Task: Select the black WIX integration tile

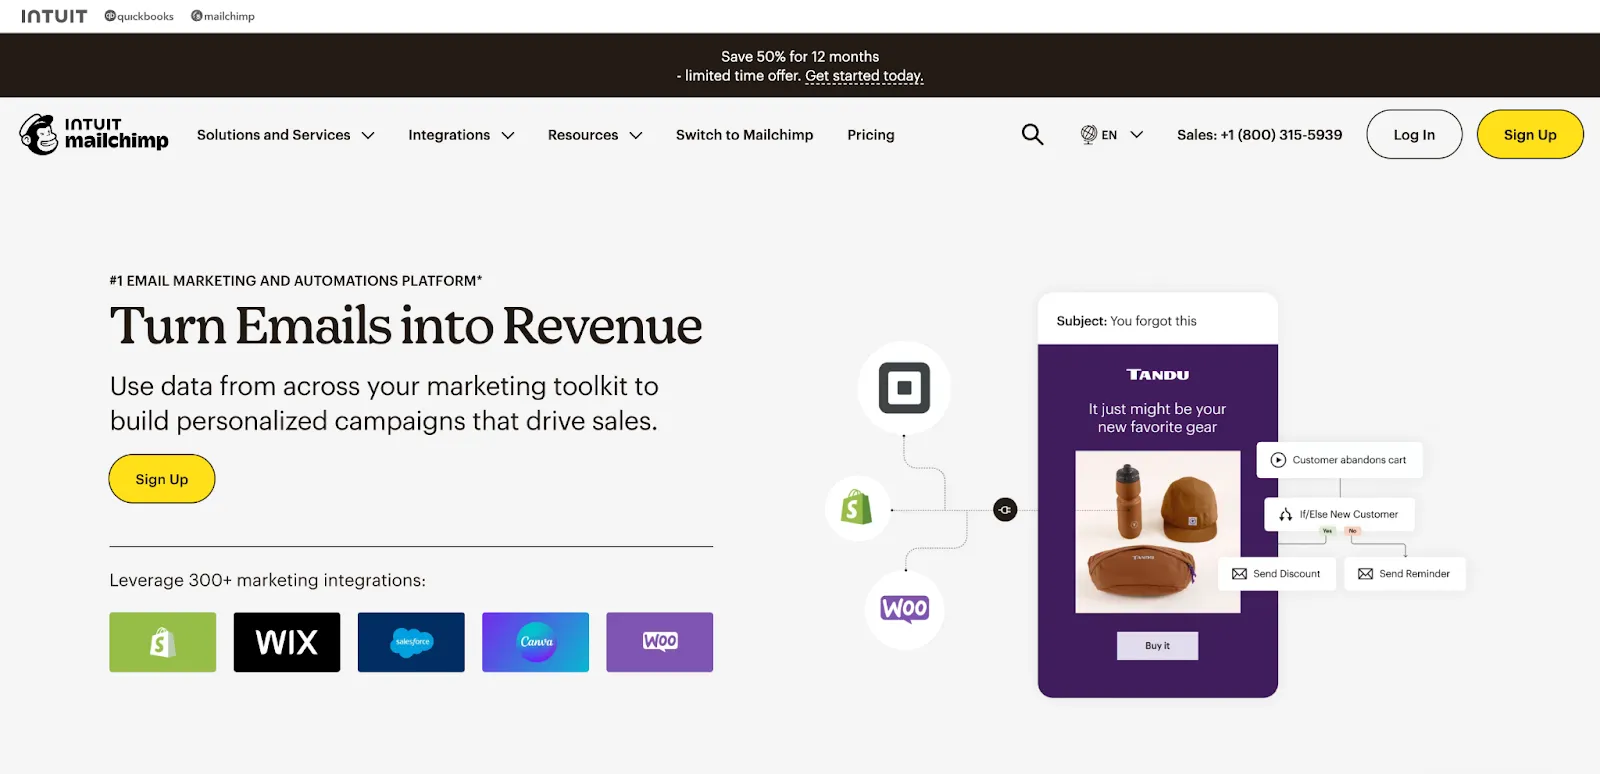Action: click(x=287, y=642)
